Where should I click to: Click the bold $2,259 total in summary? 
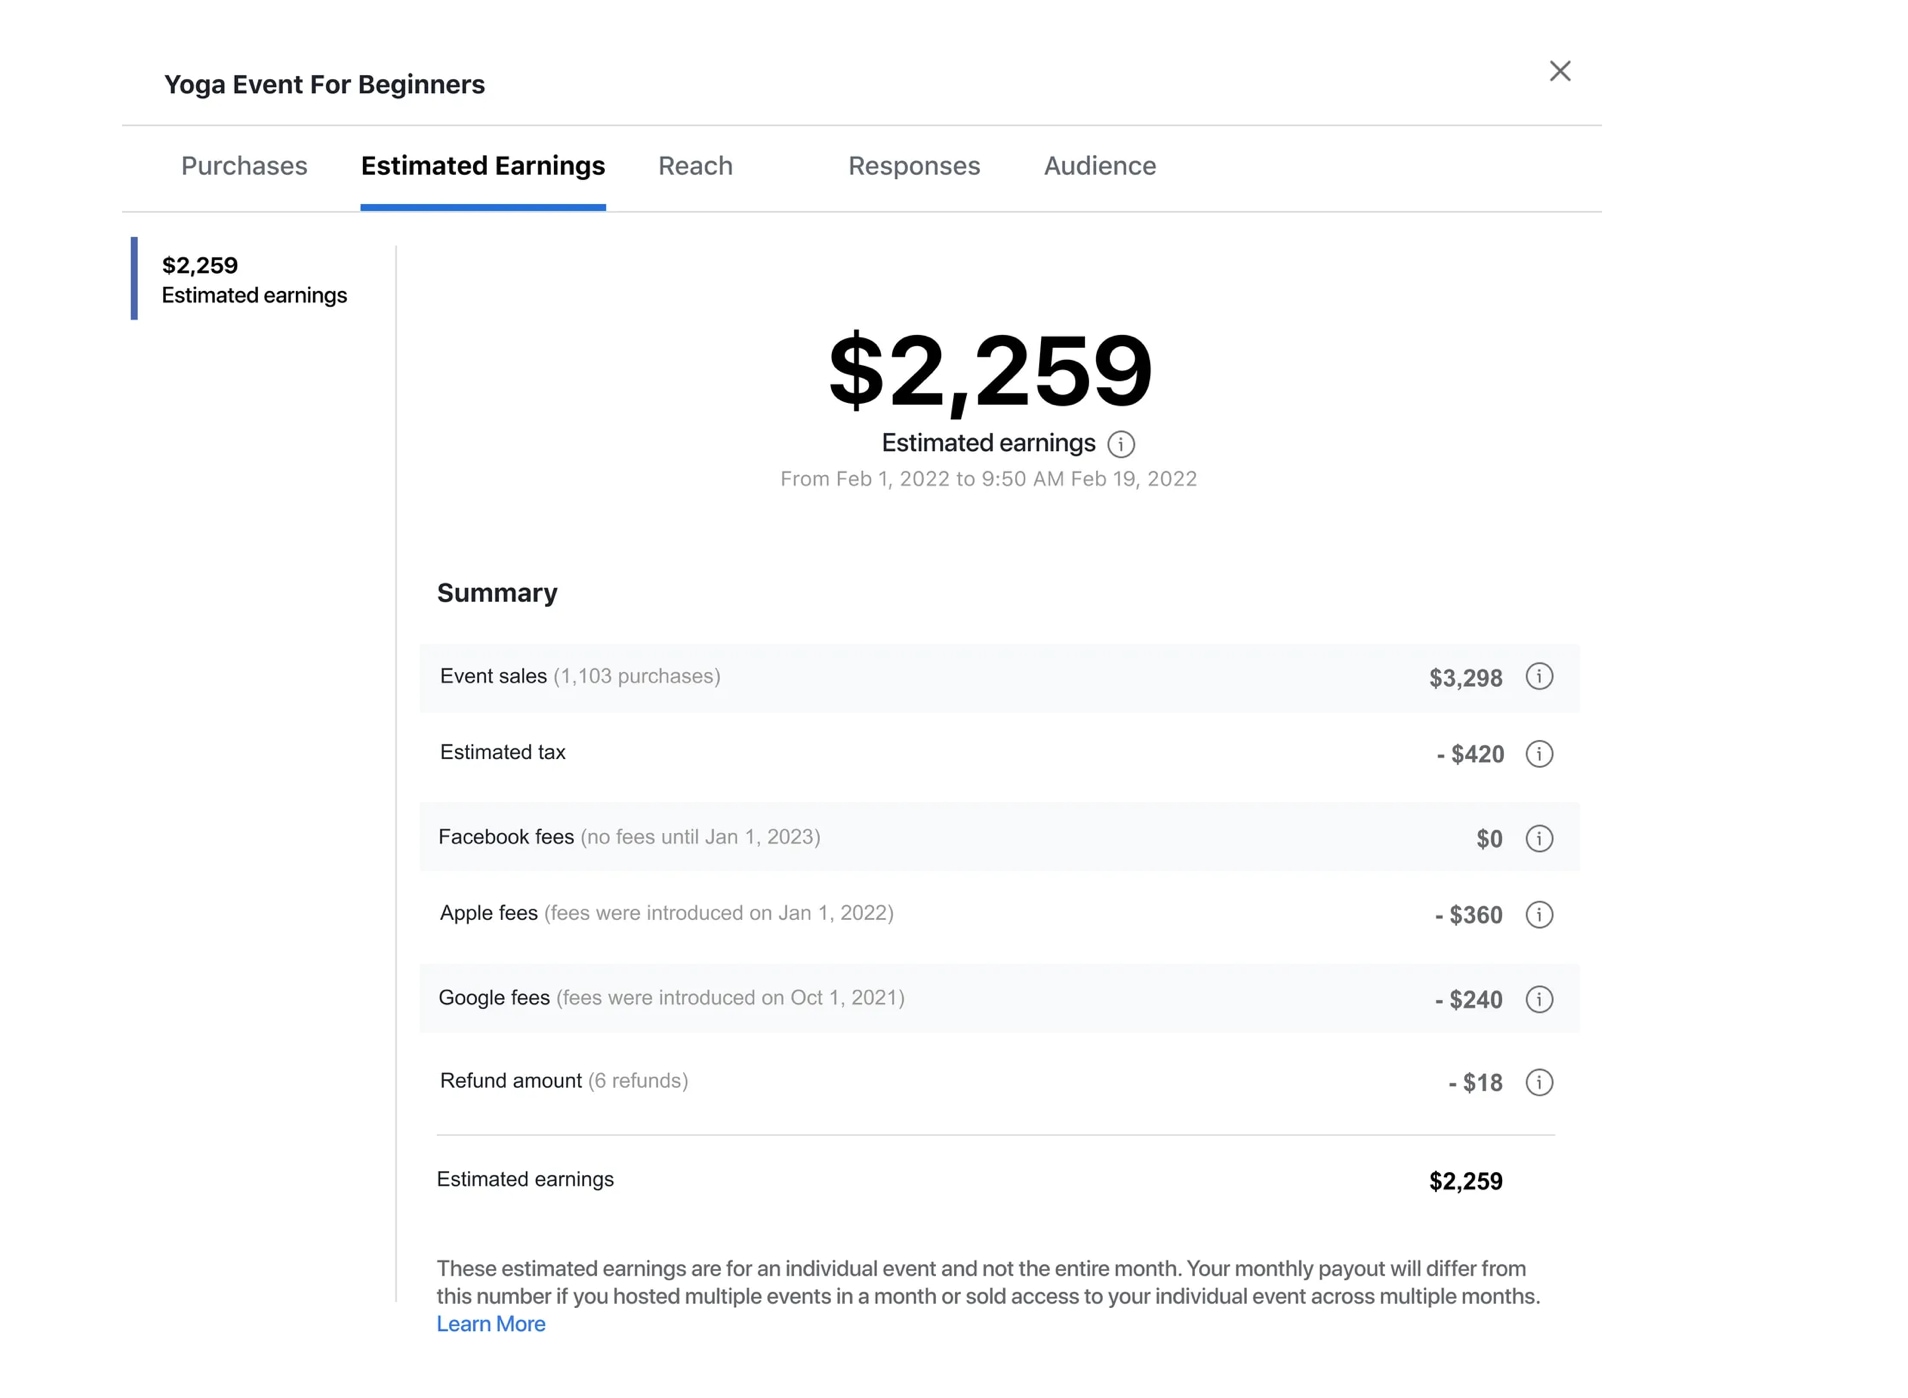1465,1181
